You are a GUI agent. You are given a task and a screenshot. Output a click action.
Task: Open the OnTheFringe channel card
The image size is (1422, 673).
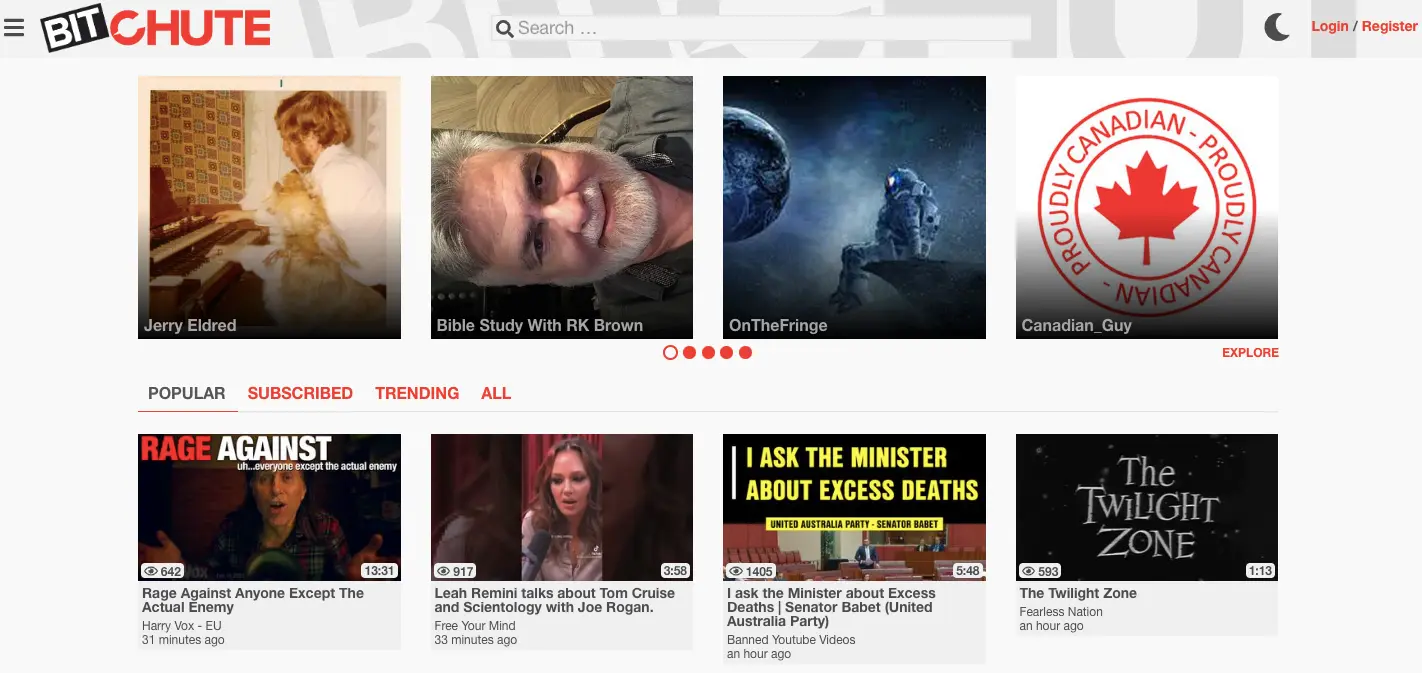click(854, 208)
